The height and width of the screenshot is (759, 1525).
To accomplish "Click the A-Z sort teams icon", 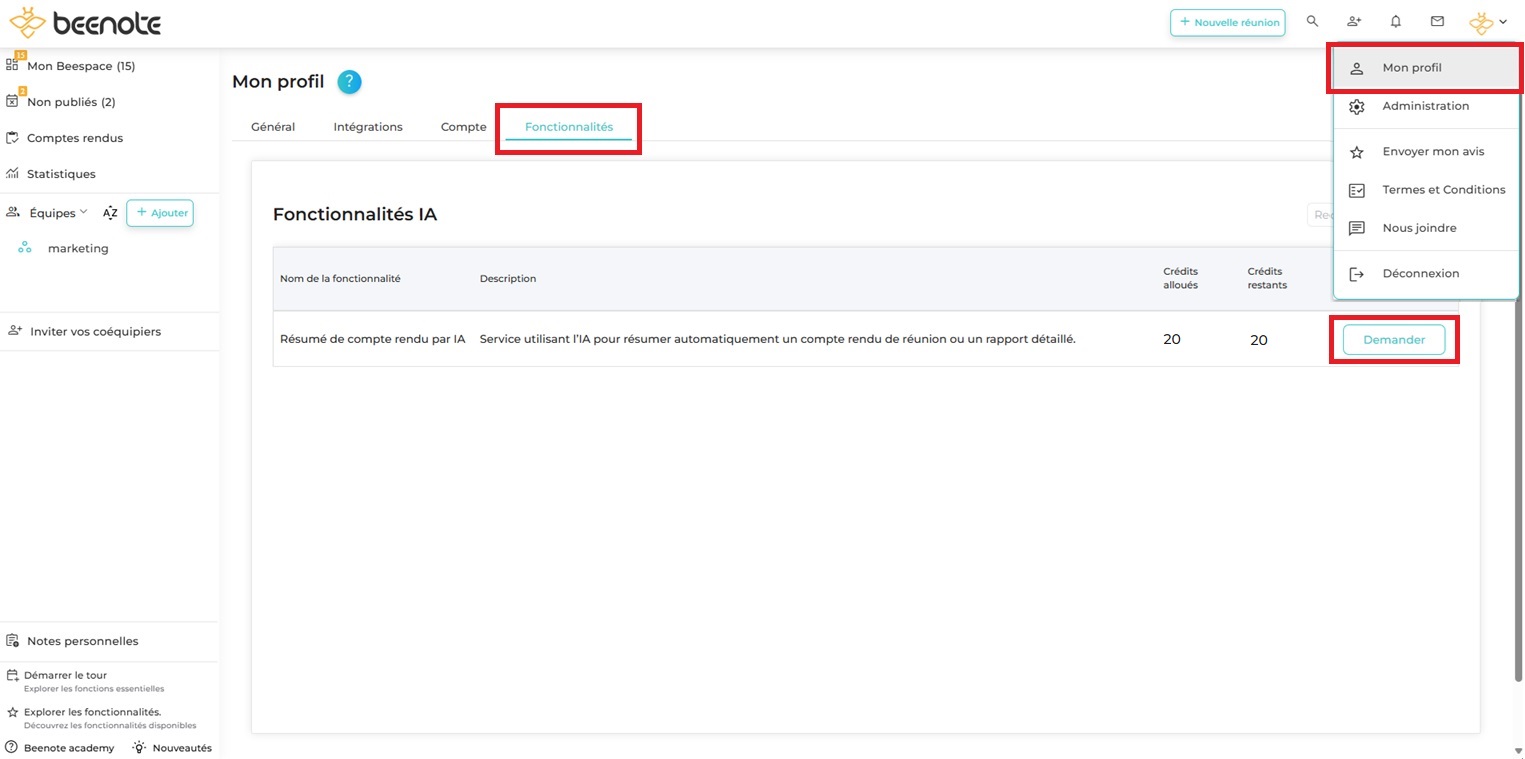I will click(x=110, y=213).
